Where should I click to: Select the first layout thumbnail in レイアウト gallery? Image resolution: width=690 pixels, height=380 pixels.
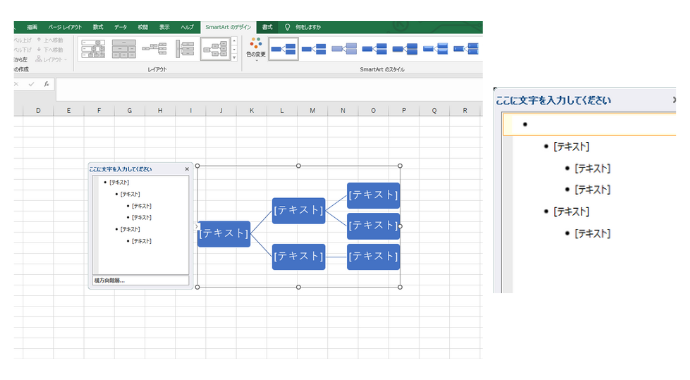tap(93, 49)
